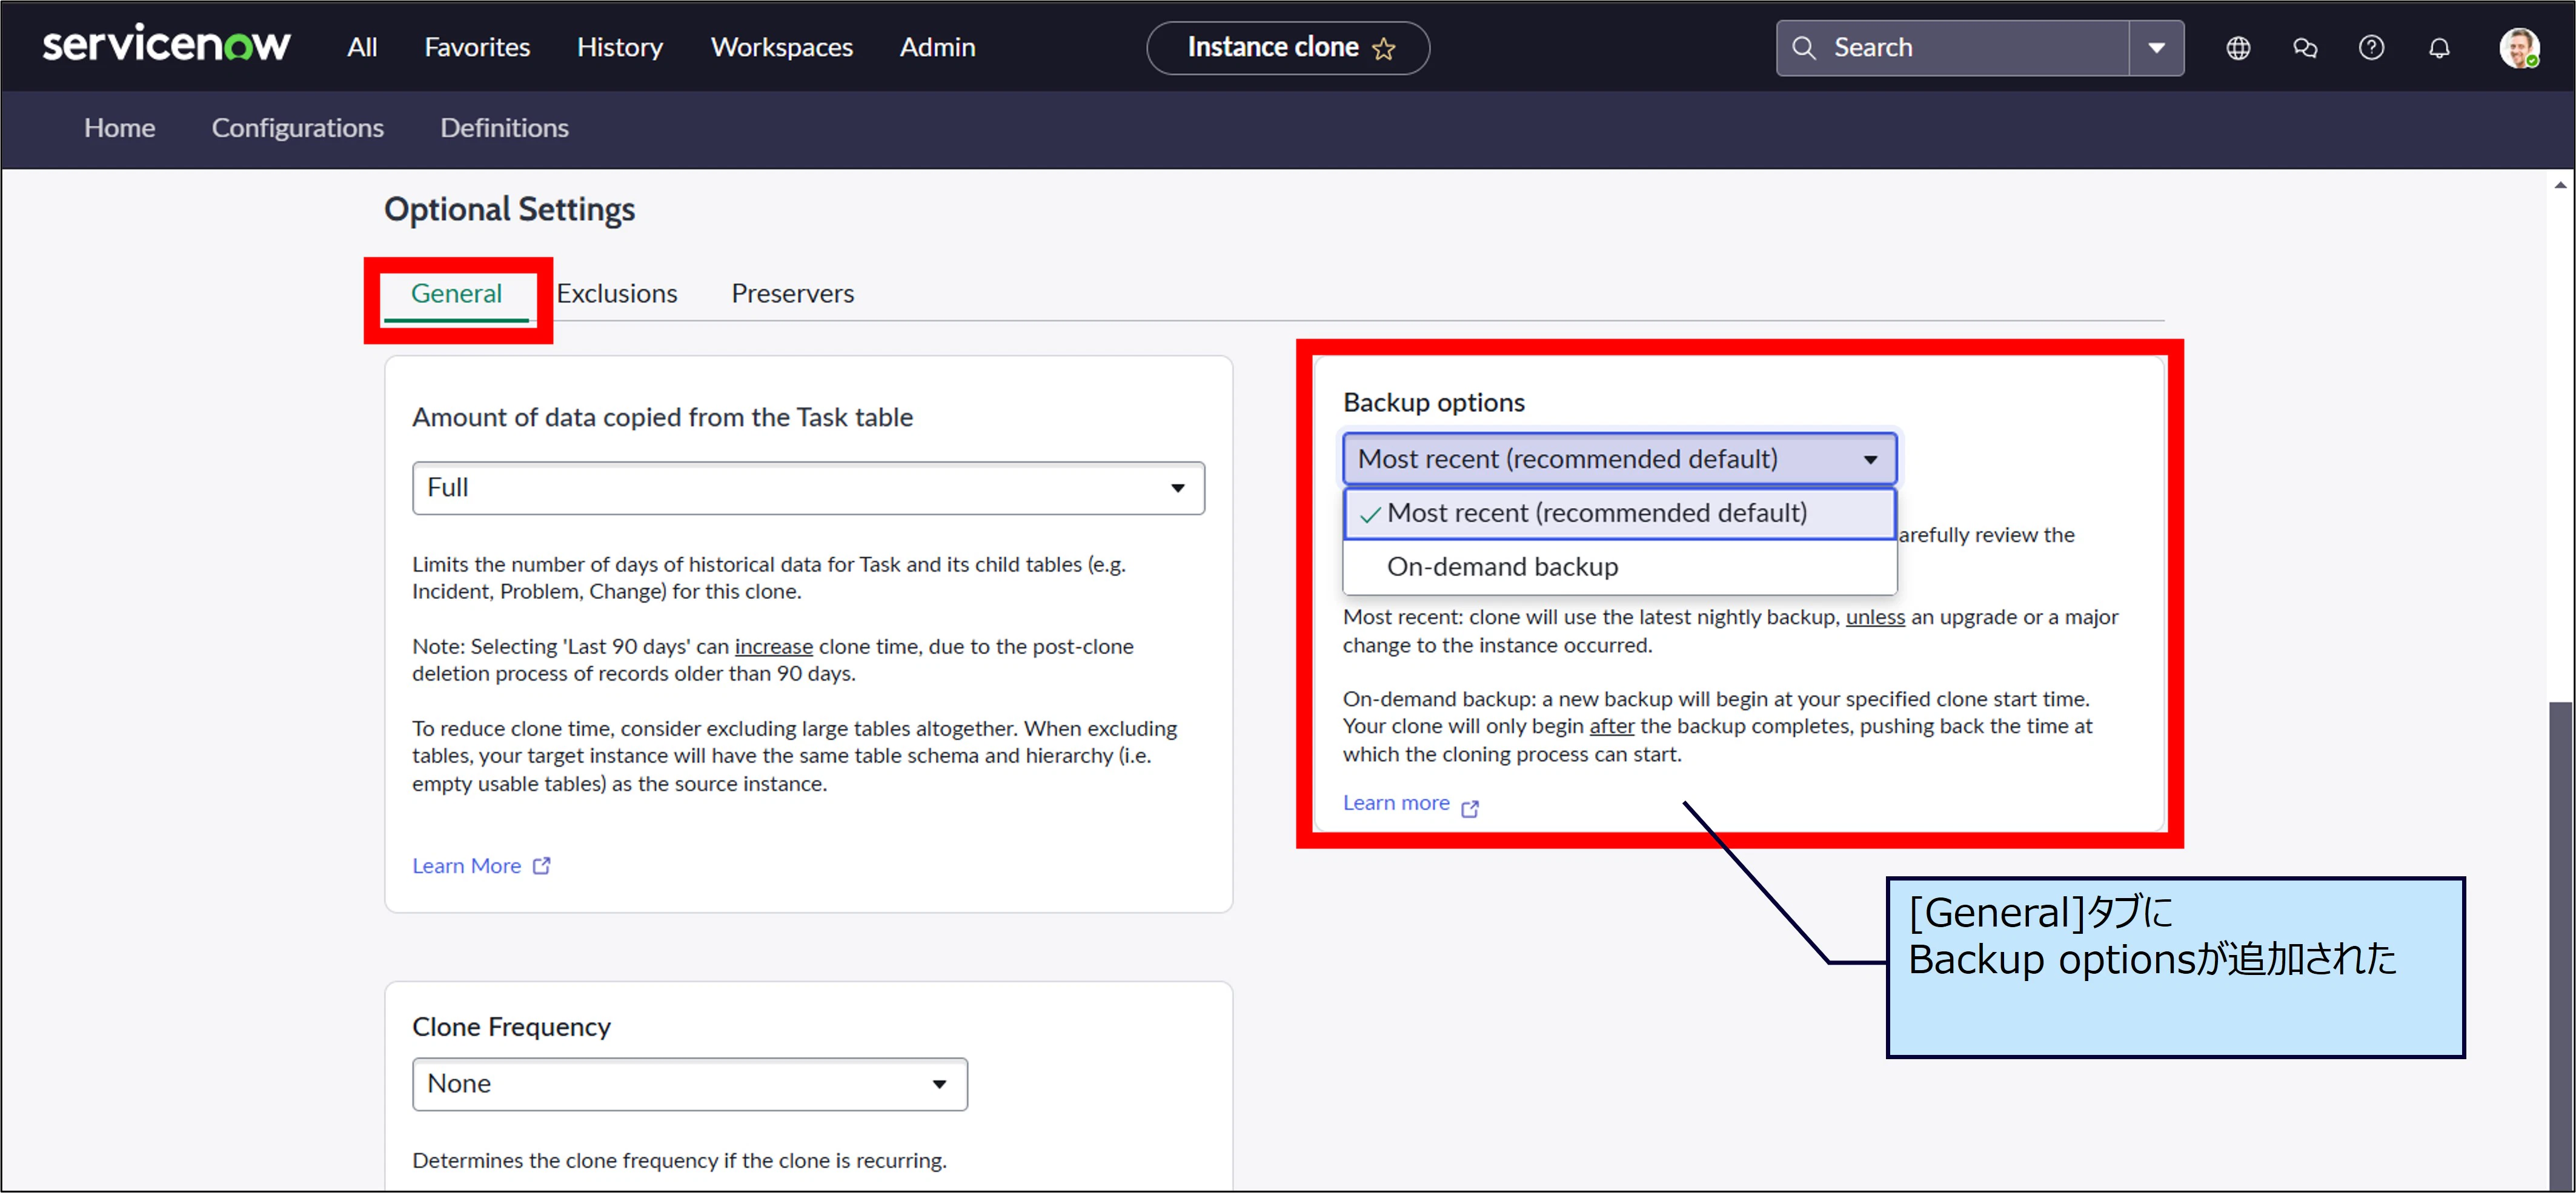
Task: Click Learn More link under Task table
Action: [x=467, y=866]
